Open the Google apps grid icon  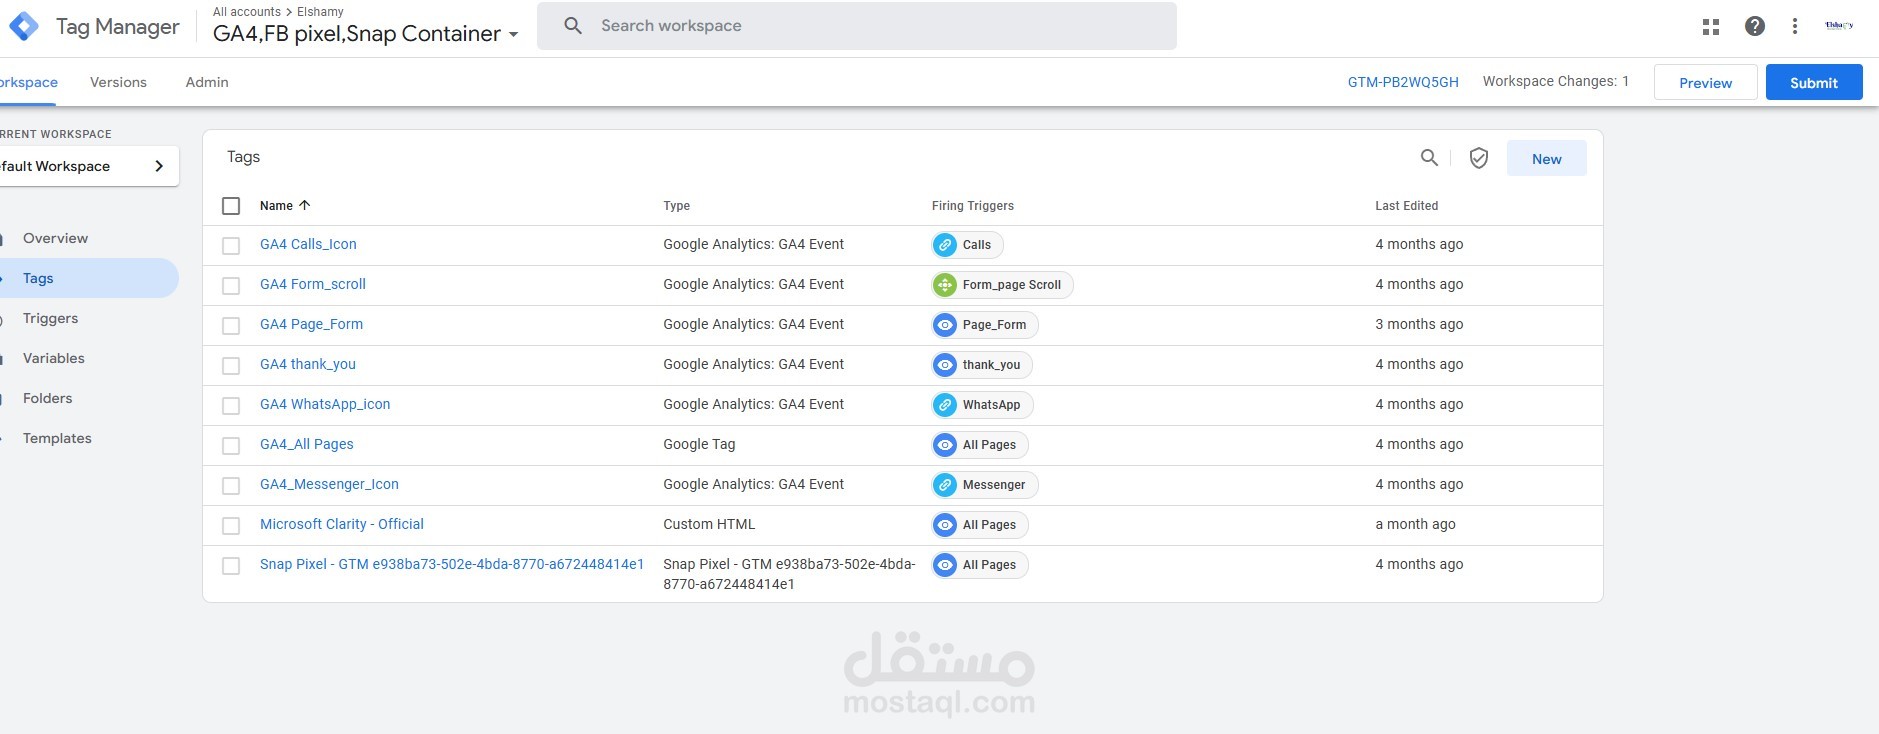coord(1711,27)
